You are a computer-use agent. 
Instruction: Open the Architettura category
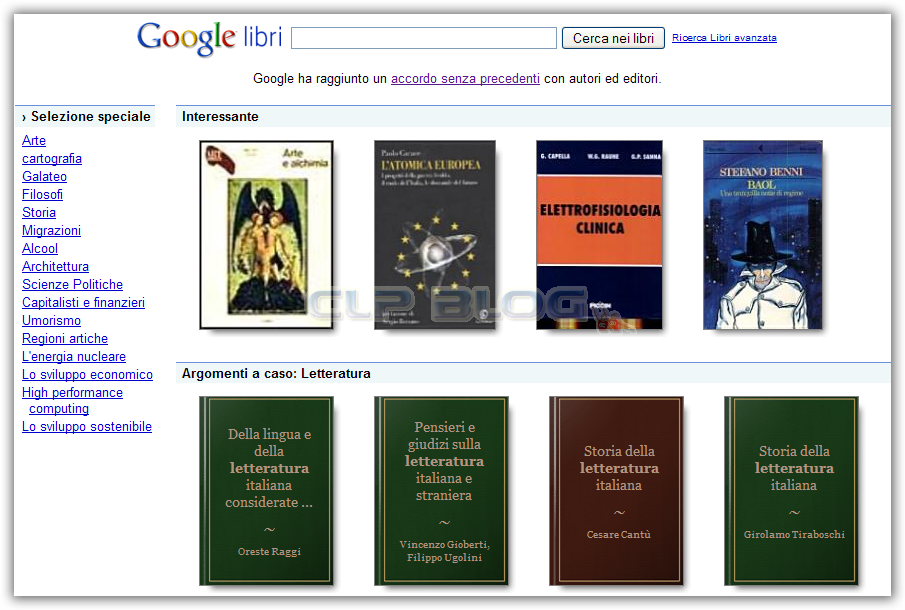tap(55, 266)
